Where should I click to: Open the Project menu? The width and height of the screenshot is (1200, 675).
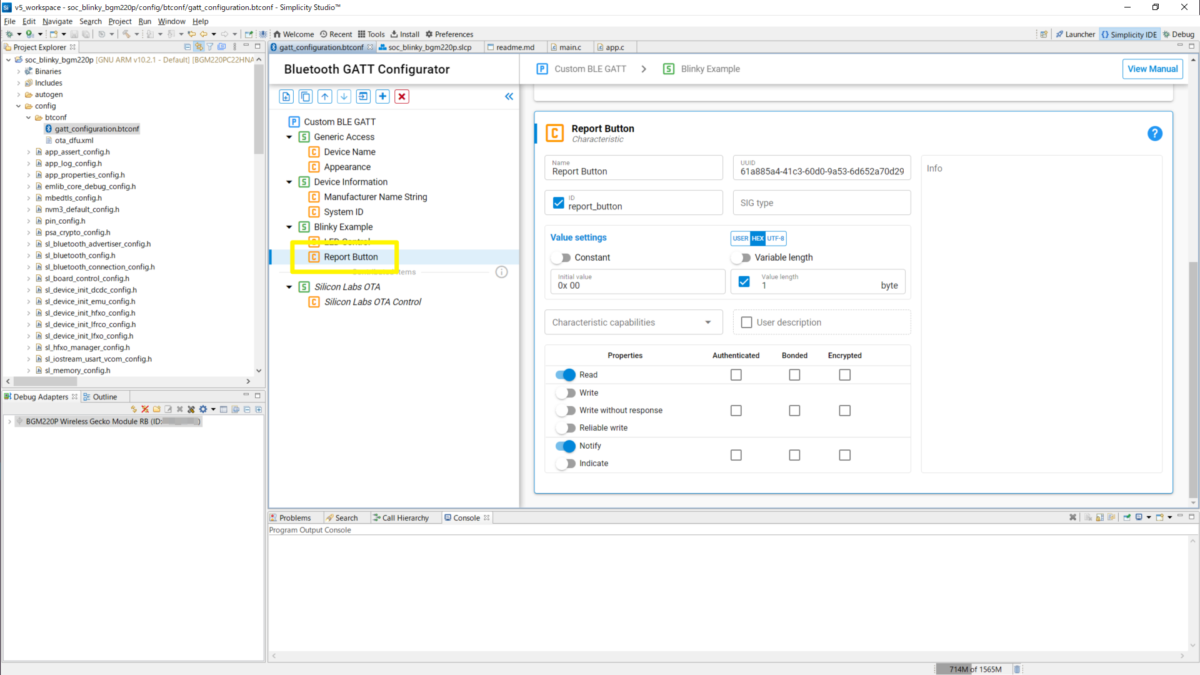click(120, 21)
